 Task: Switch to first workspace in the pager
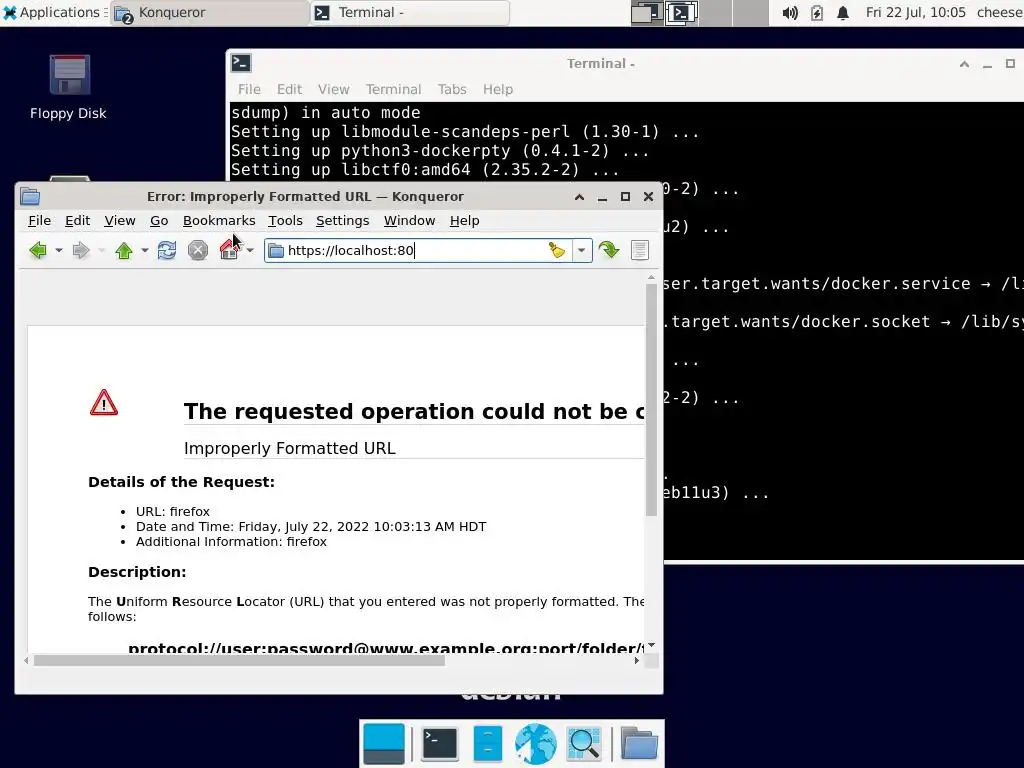(647, 12)
